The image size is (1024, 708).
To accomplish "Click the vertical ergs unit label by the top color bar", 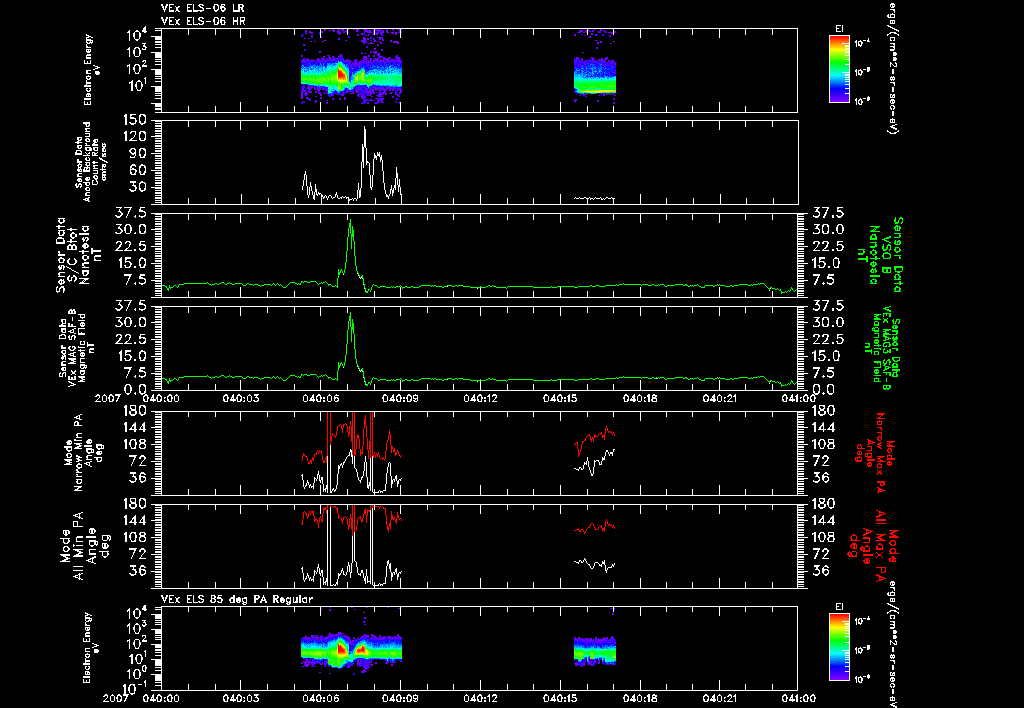I will pos(891,68).
